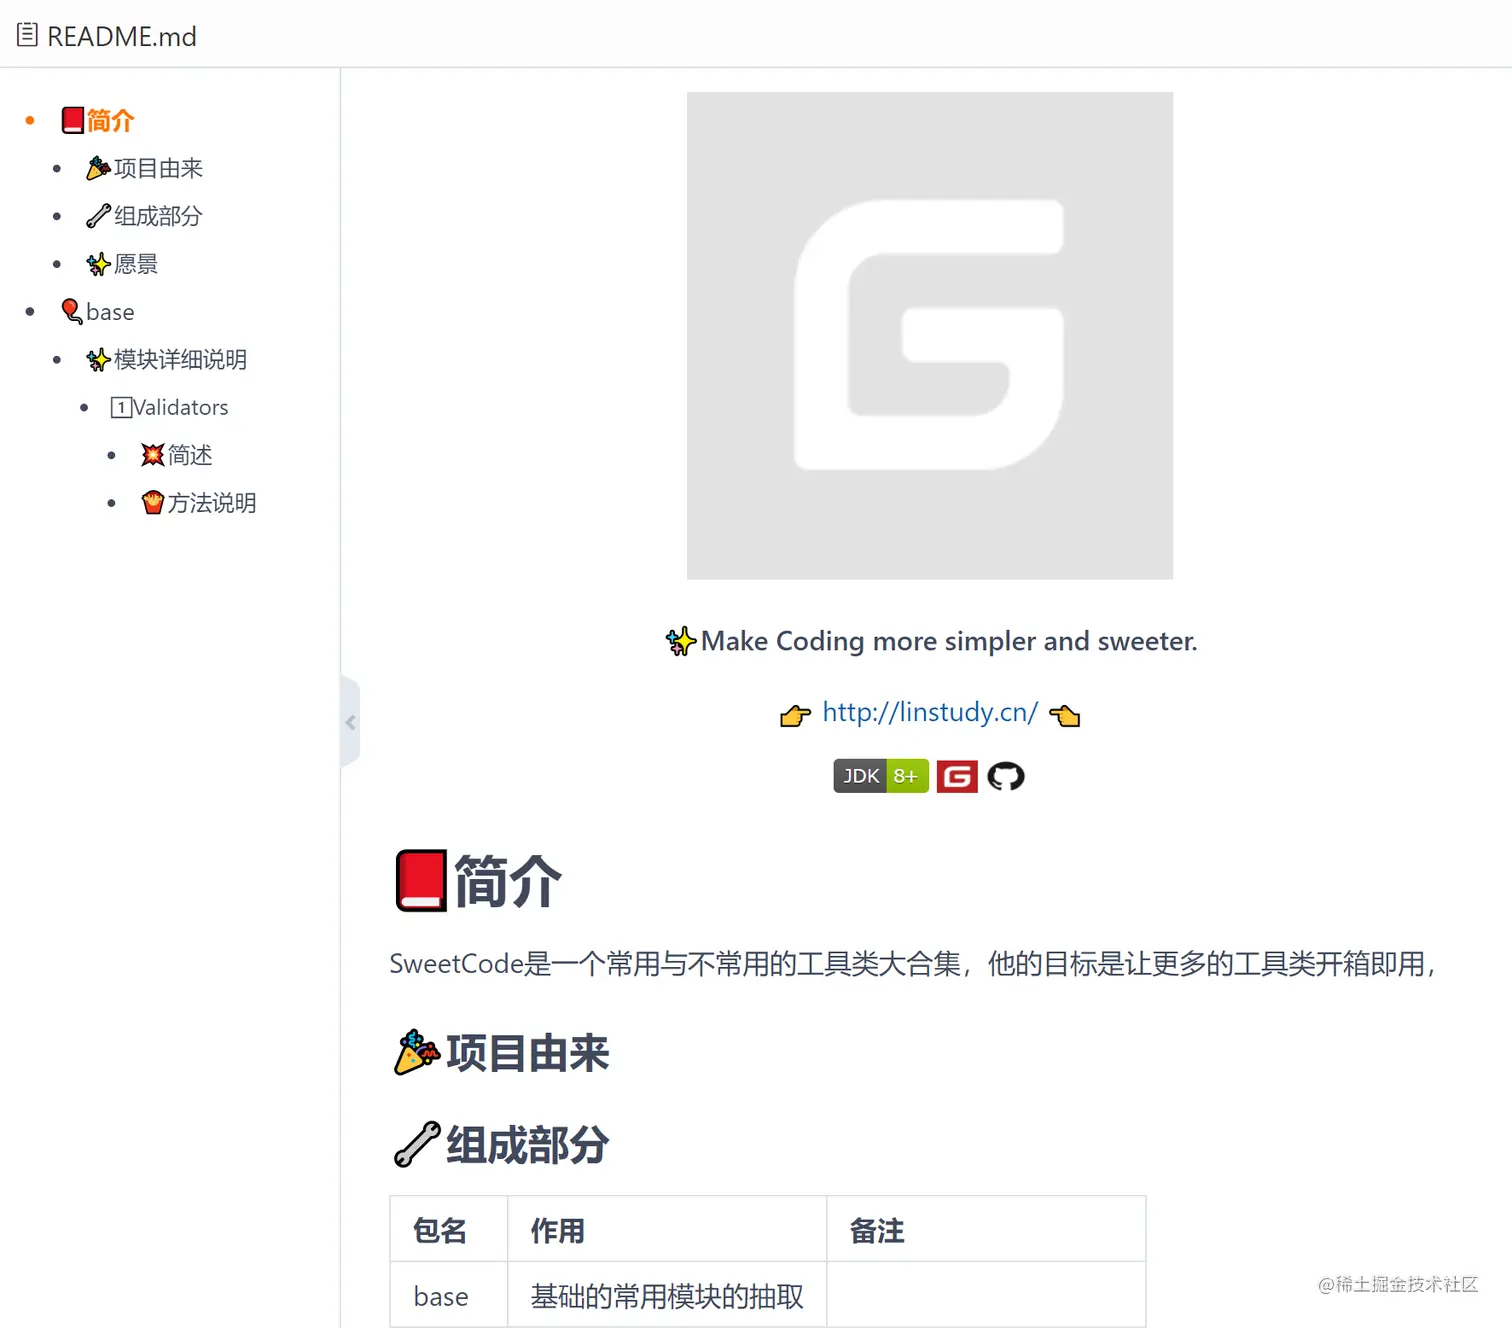The width and height of the screenshot is (1512, 1328).
Task: Go to 组成部分 in the sidebar
Action: [x=145, y=216]
